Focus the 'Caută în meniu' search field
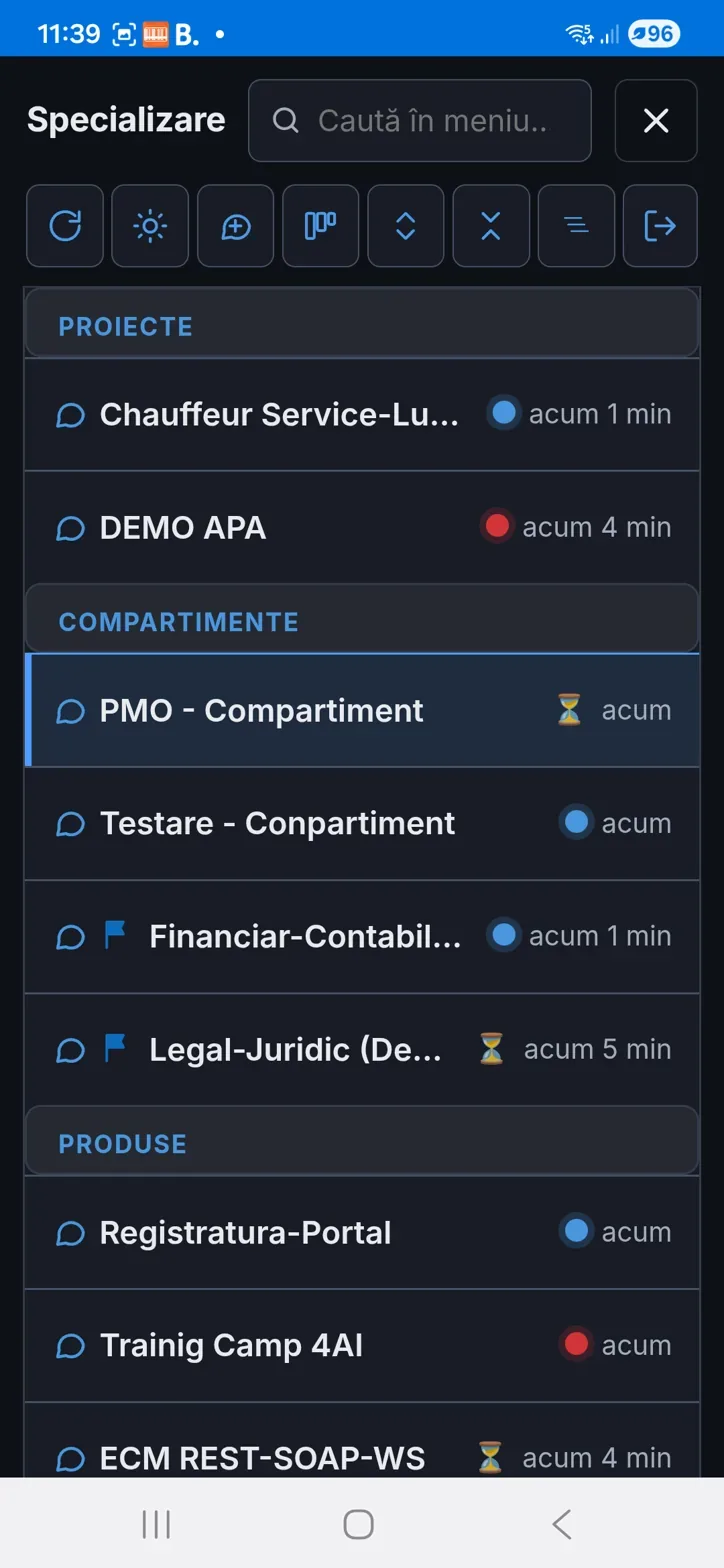724x1568 pixels. [420, 121]
